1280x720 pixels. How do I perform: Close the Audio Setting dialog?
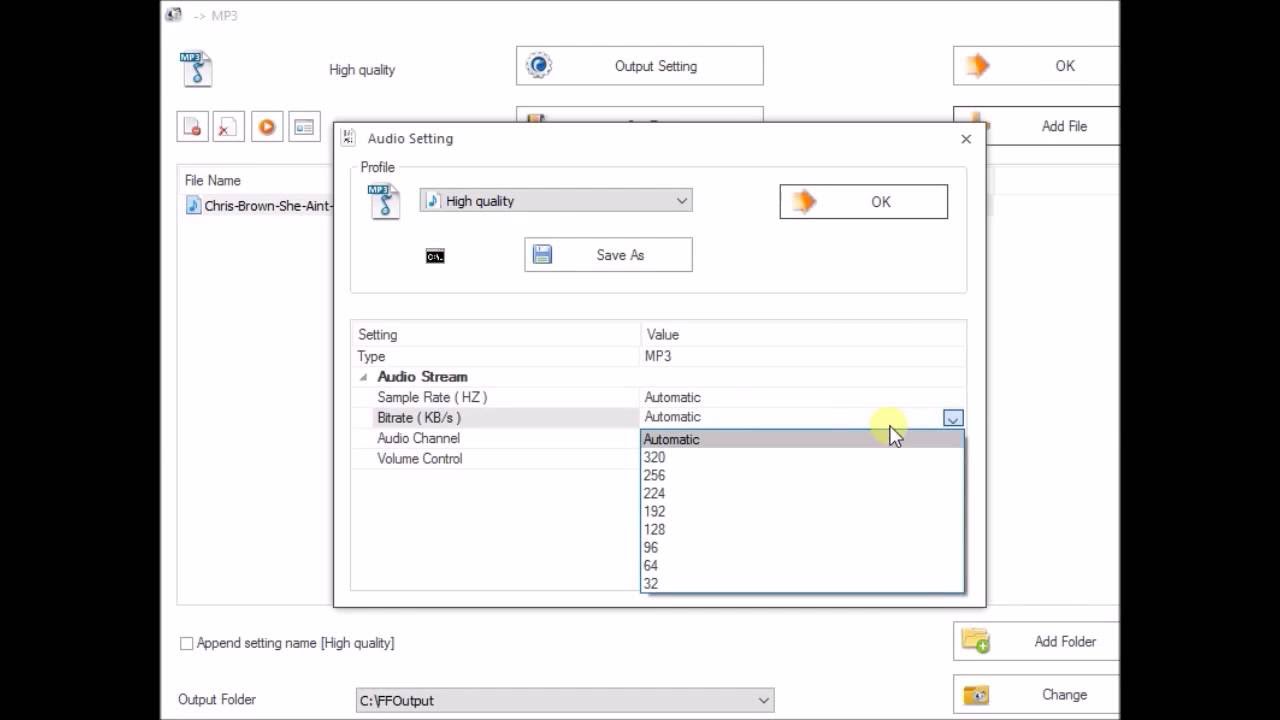pos(966,139)
